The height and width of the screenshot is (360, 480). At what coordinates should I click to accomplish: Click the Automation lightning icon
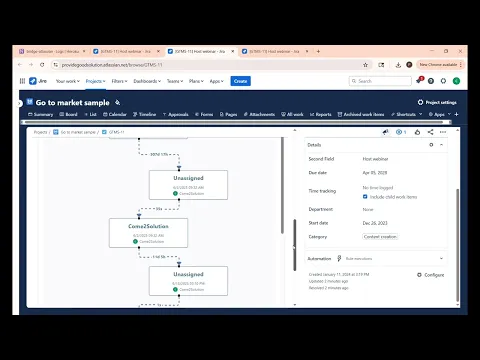click(x=339, y=258)
